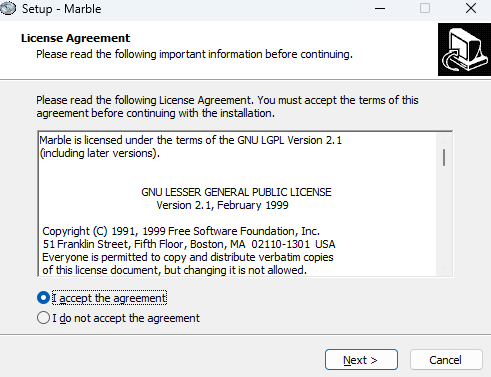The image size is (491, 377).
Task: Click the empty scrollbar track below the thumb
Action: point(444,213)
